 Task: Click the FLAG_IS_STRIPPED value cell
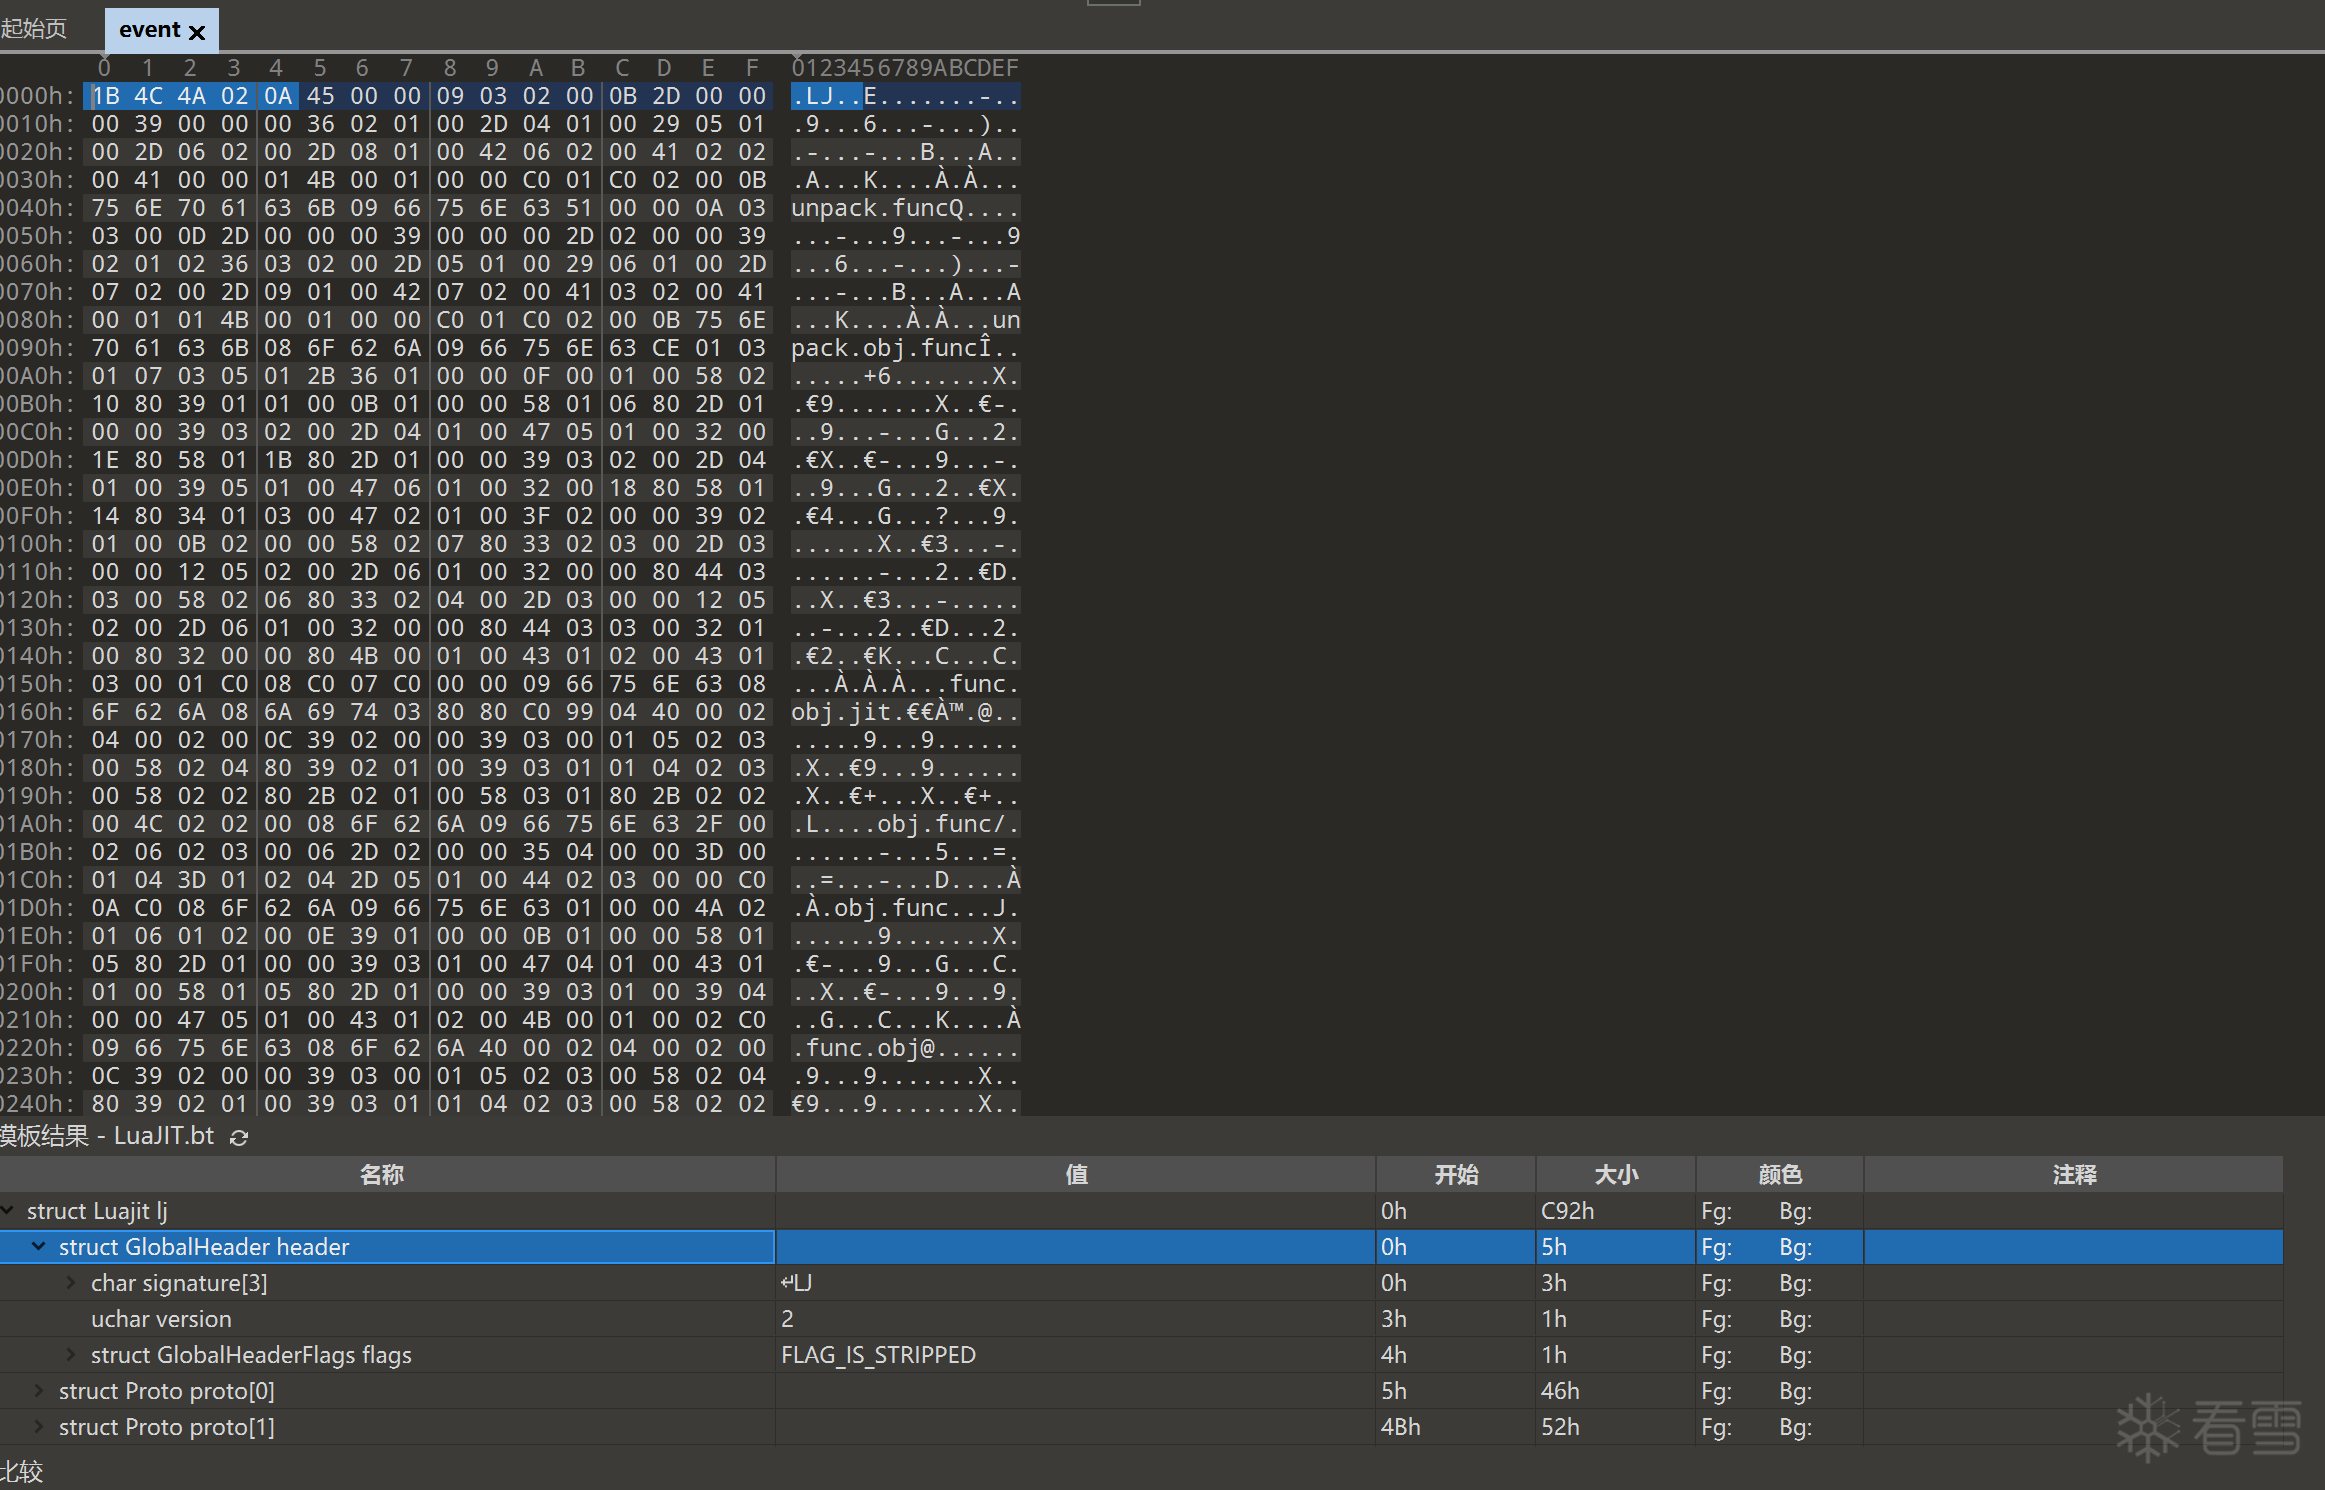[878, 1355]
